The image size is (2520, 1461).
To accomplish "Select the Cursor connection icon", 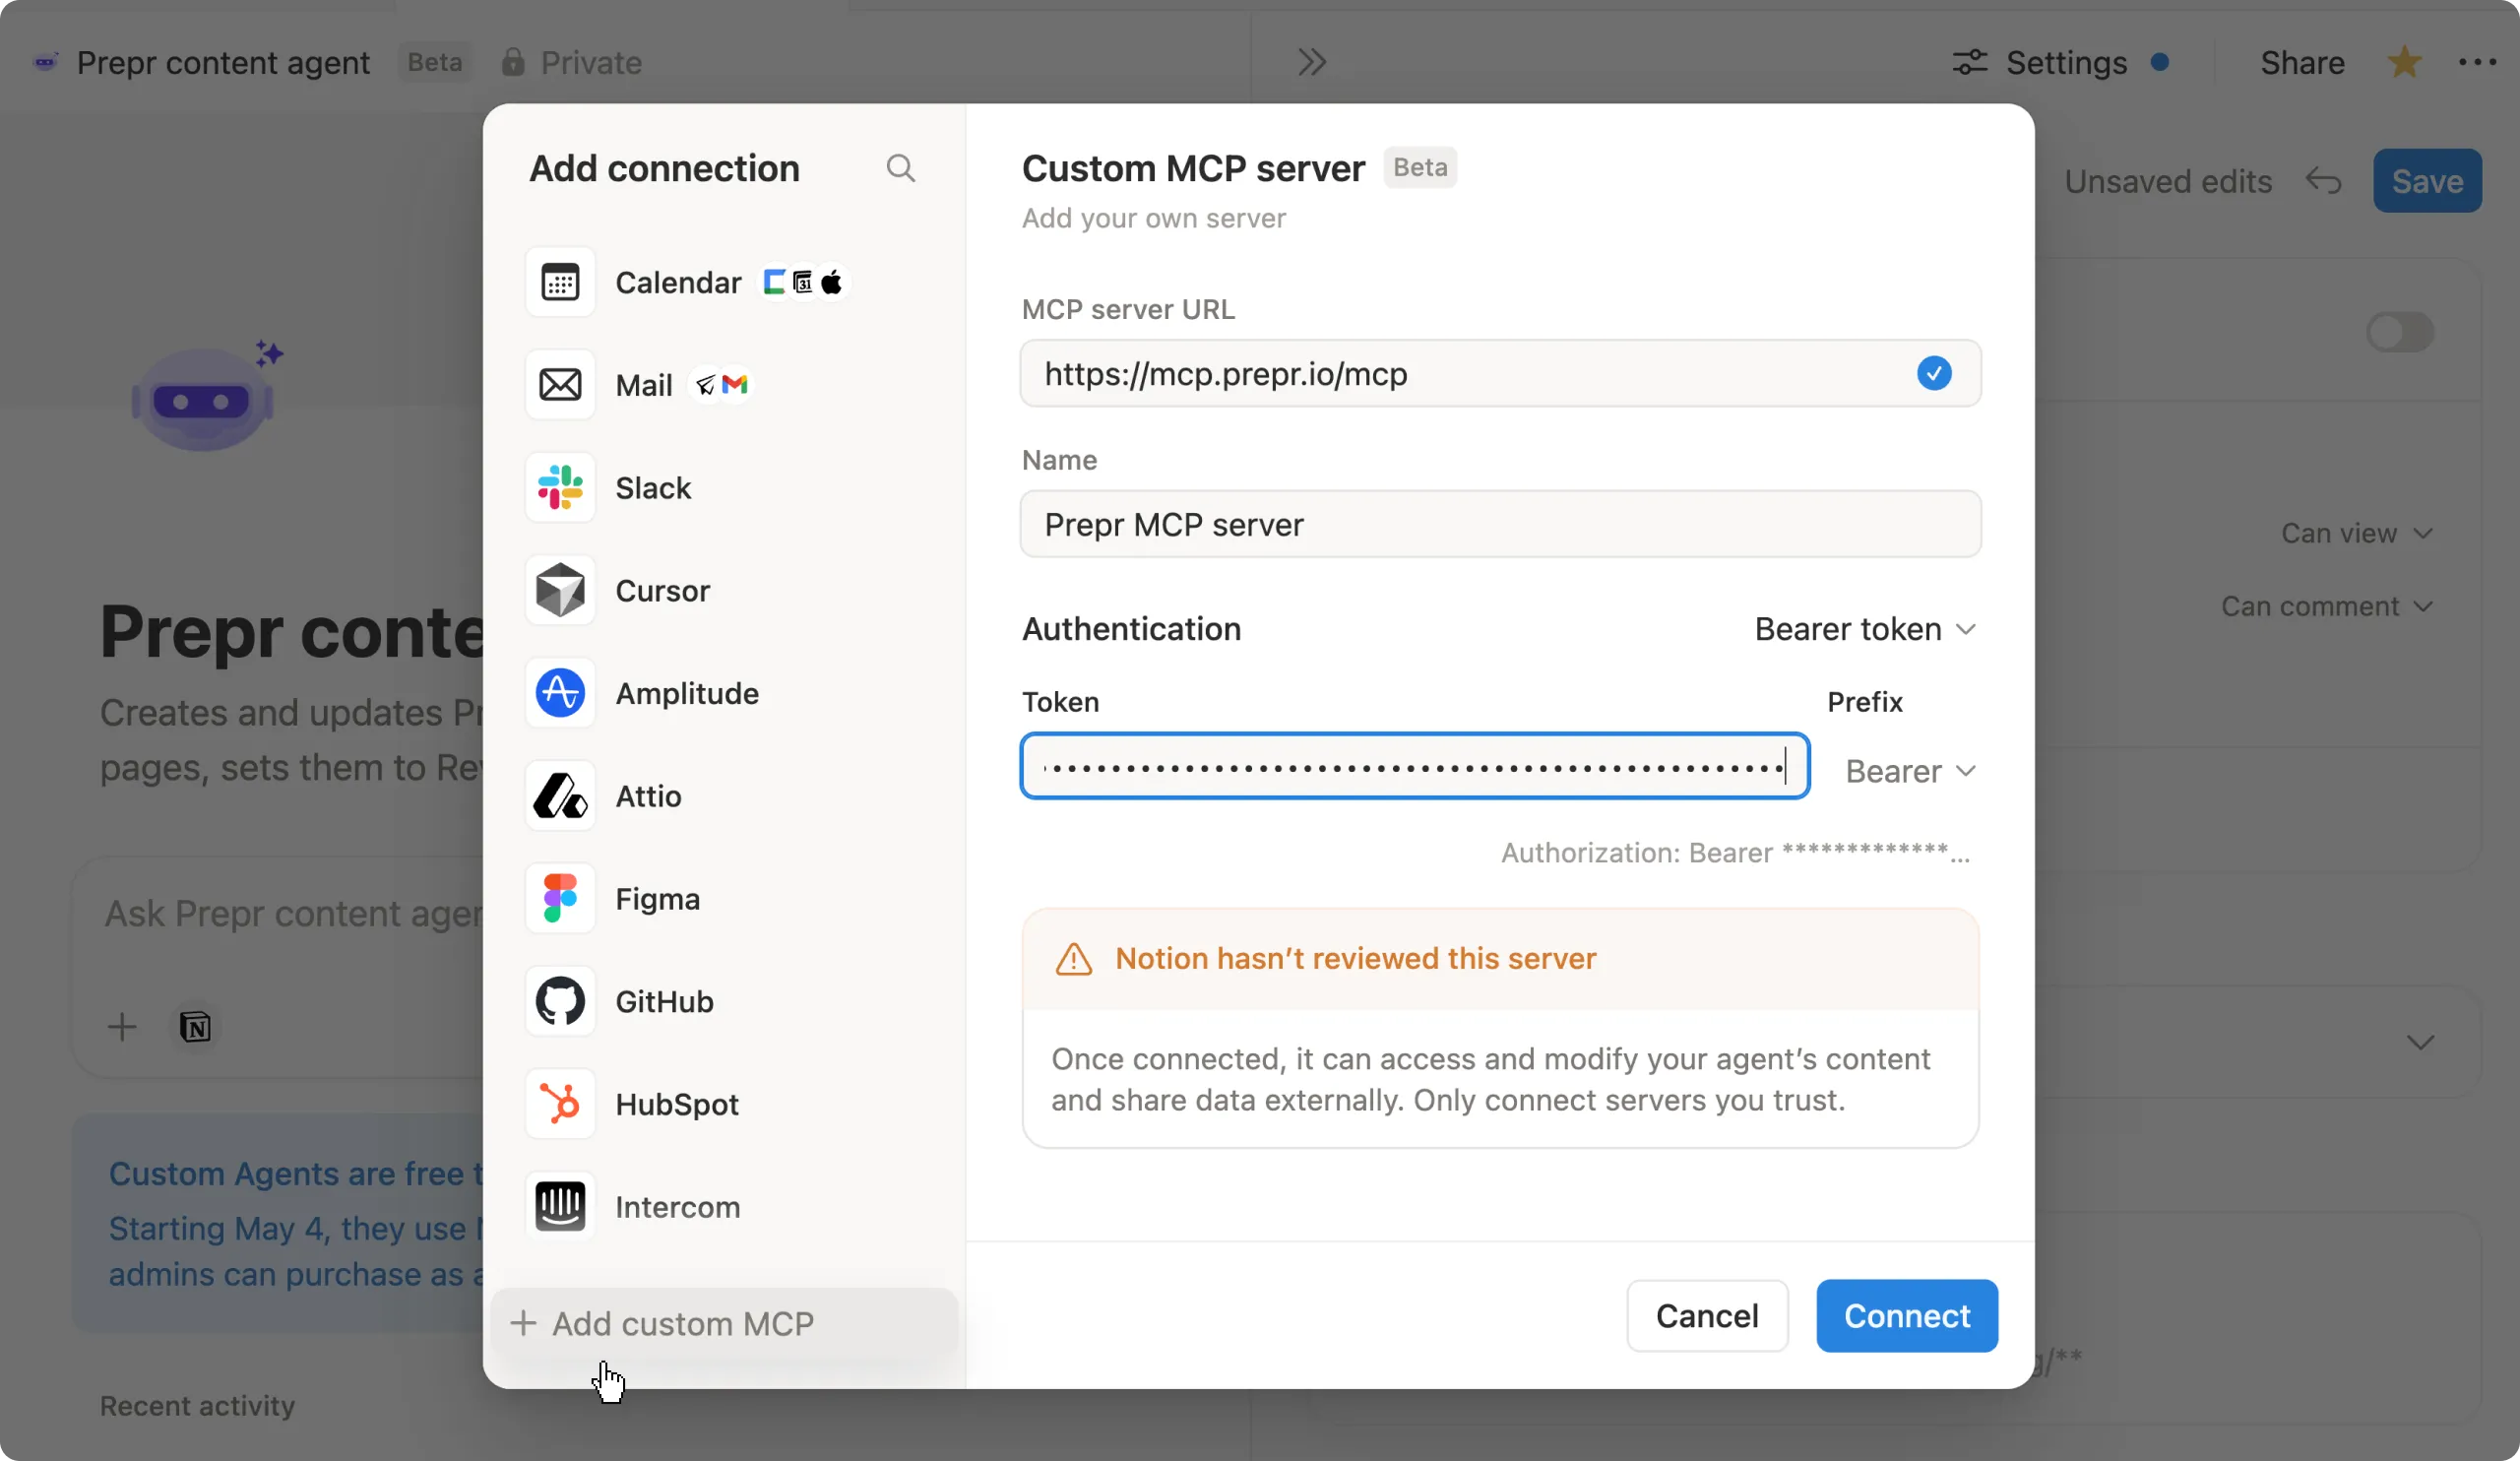I will pyautogui.click(x=559, y=590).
